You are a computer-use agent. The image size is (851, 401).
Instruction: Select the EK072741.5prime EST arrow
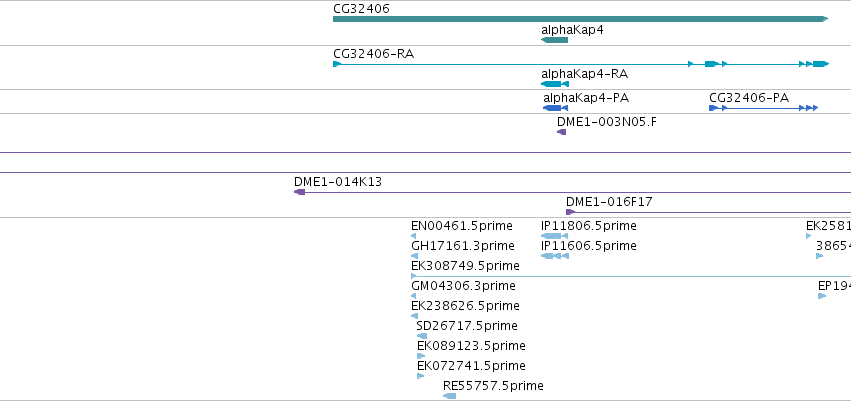pyautogui.click(x=420, y=376)
